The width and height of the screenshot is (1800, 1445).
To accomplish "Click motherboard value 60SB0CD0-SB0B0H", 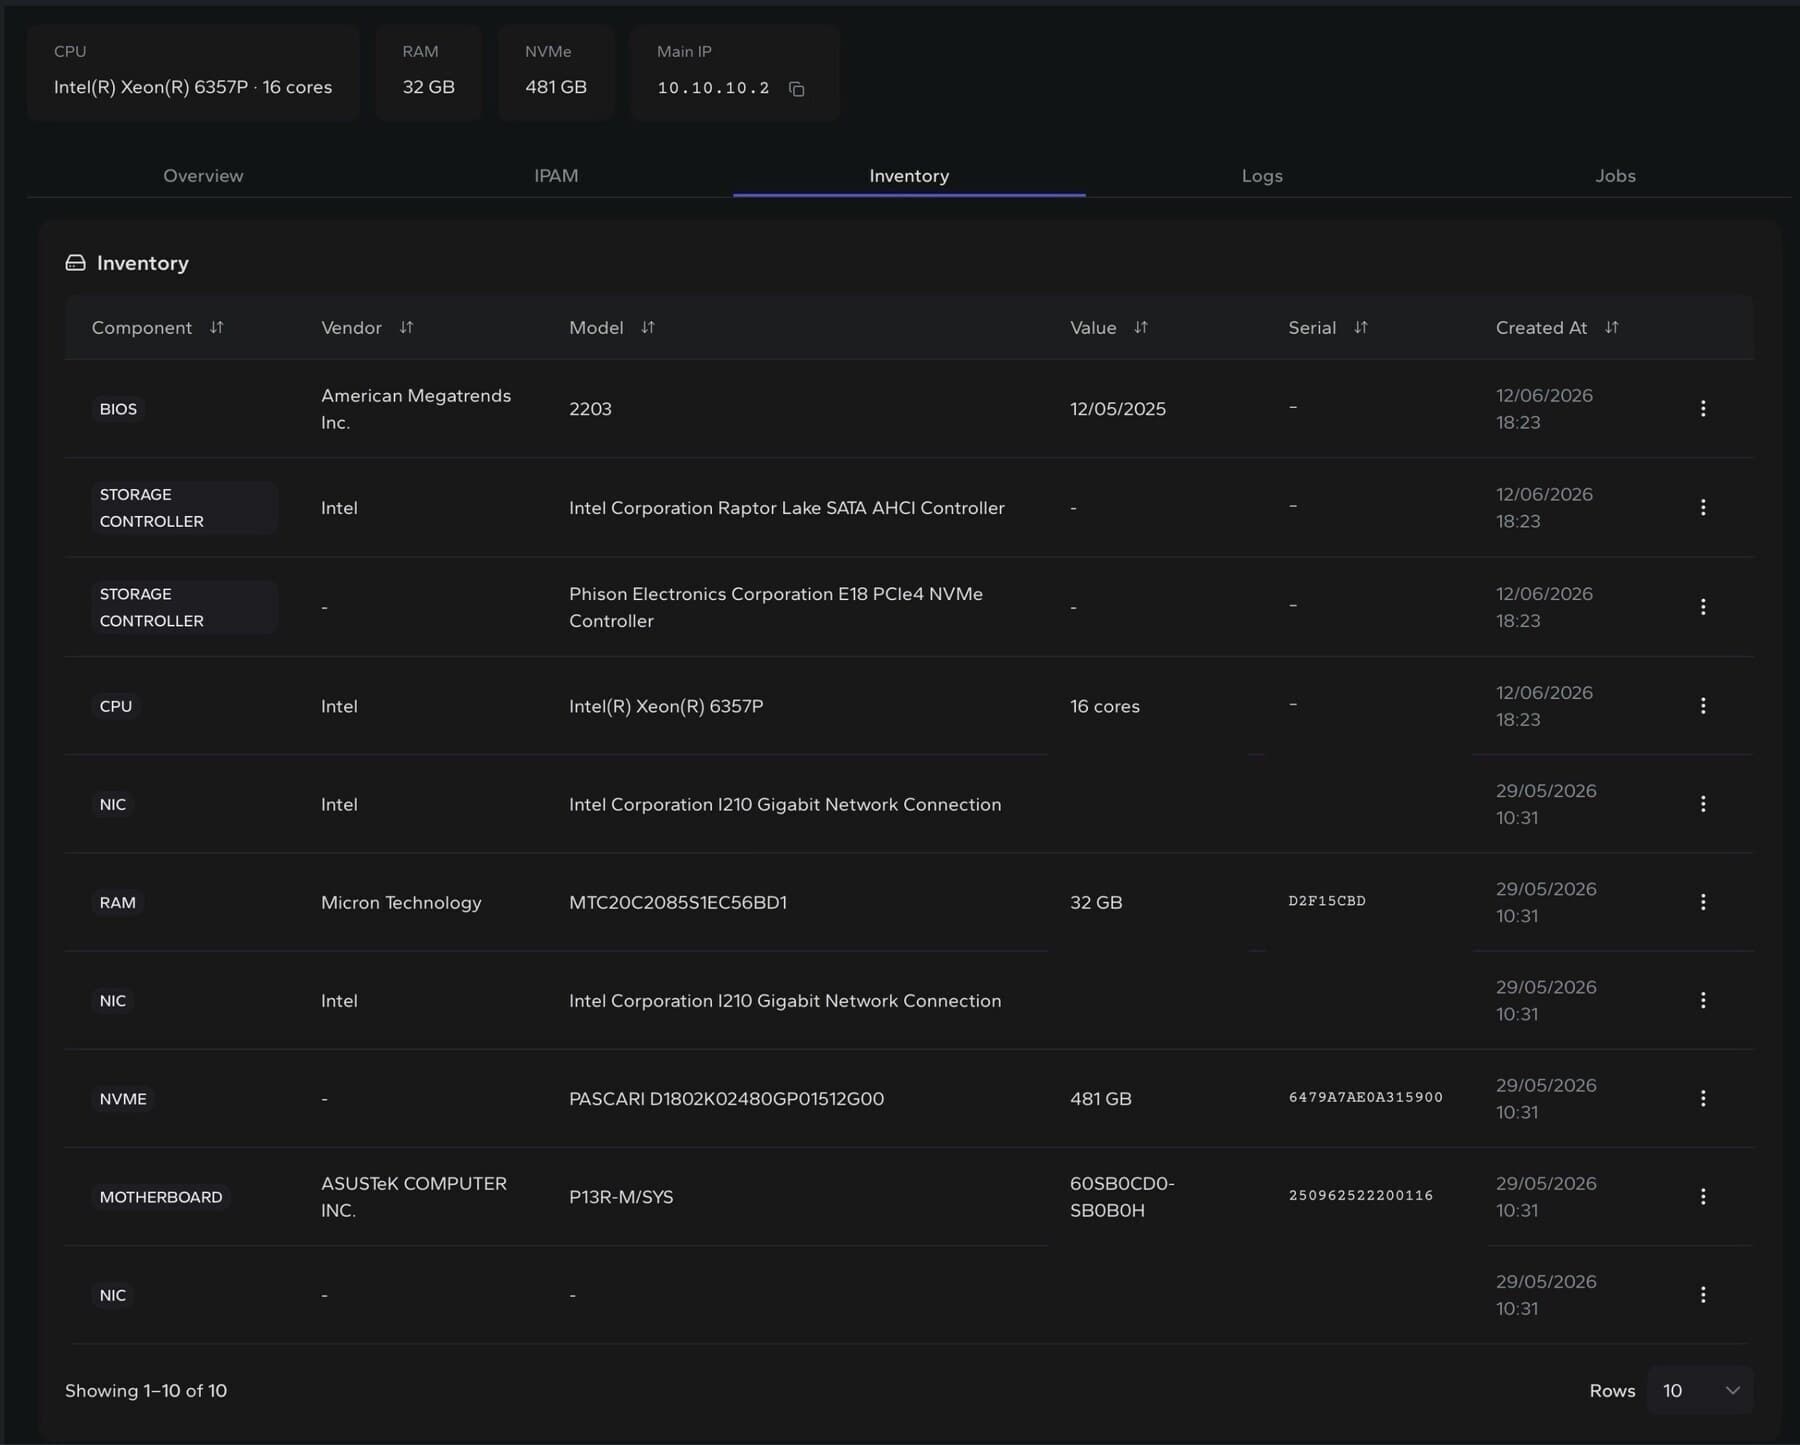I will (x=1122, y=1196).
